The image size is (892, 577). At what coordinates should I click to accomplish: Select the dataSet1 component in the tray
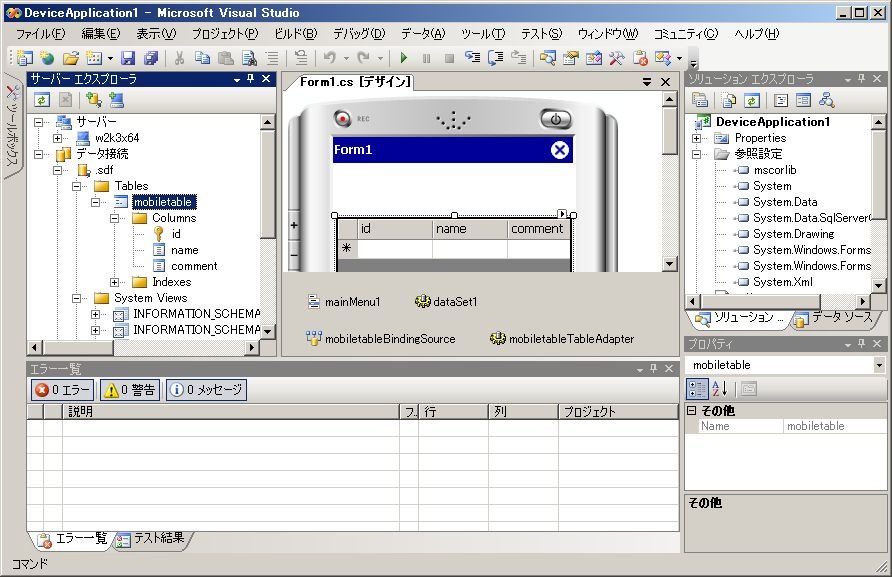[446, 302]
